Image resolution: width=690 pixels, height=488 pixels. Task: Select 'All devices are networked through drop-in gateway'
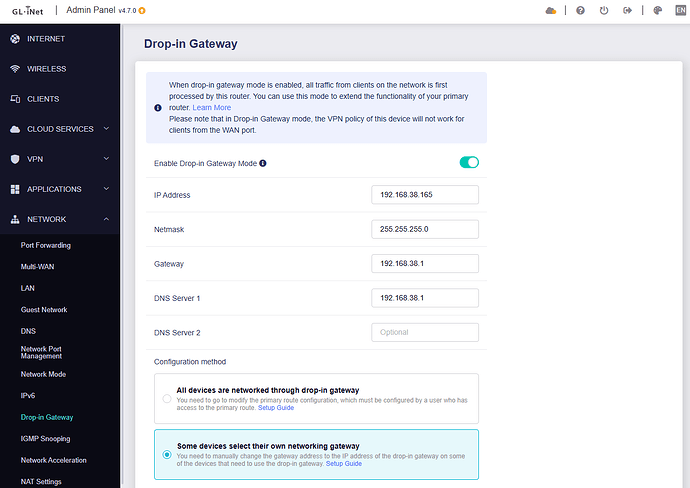point(167,398)
